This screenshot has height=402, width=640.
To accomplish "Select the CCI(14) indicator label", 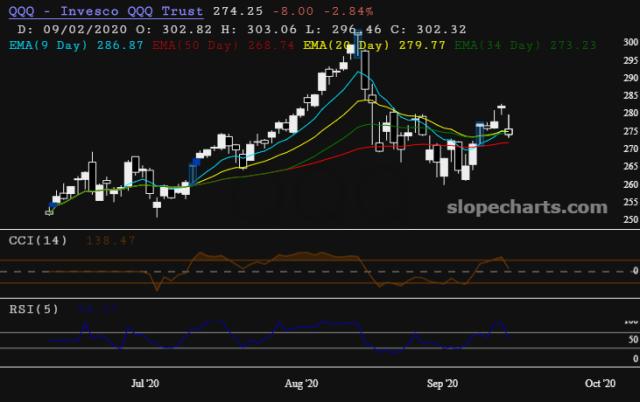I will click(38, 240).
